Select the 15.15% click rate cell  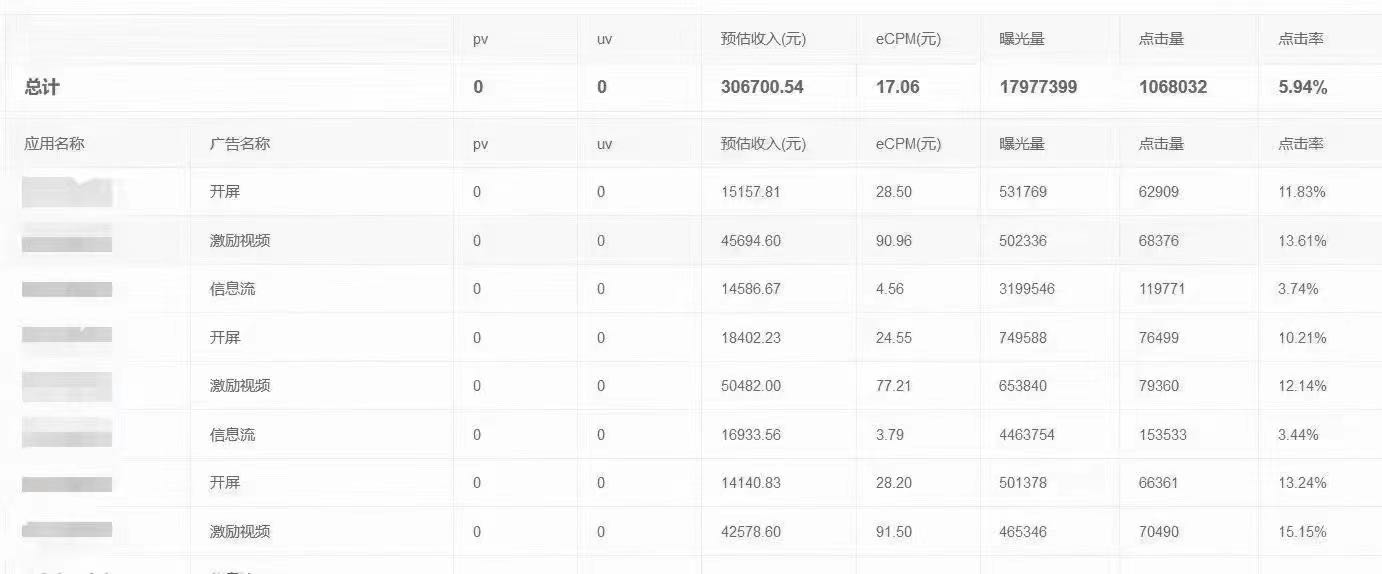(1302, 532)
